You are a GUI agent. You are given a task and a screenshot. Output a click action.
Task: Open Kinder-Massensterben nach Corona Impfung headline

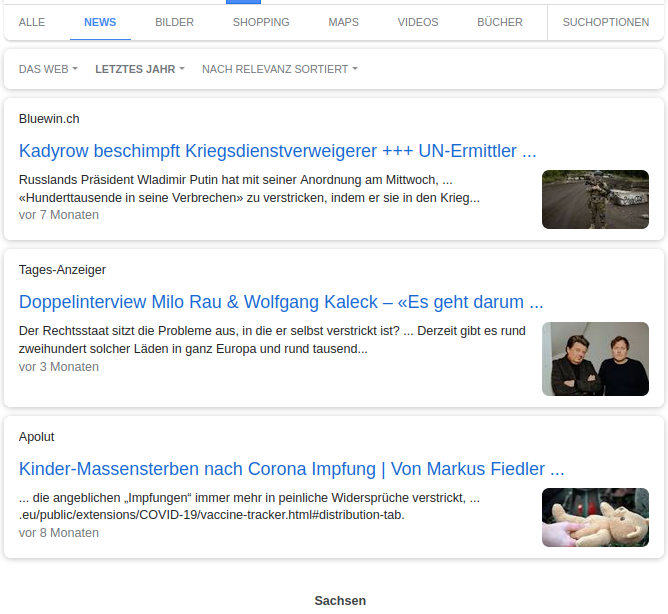click(291, 469)
